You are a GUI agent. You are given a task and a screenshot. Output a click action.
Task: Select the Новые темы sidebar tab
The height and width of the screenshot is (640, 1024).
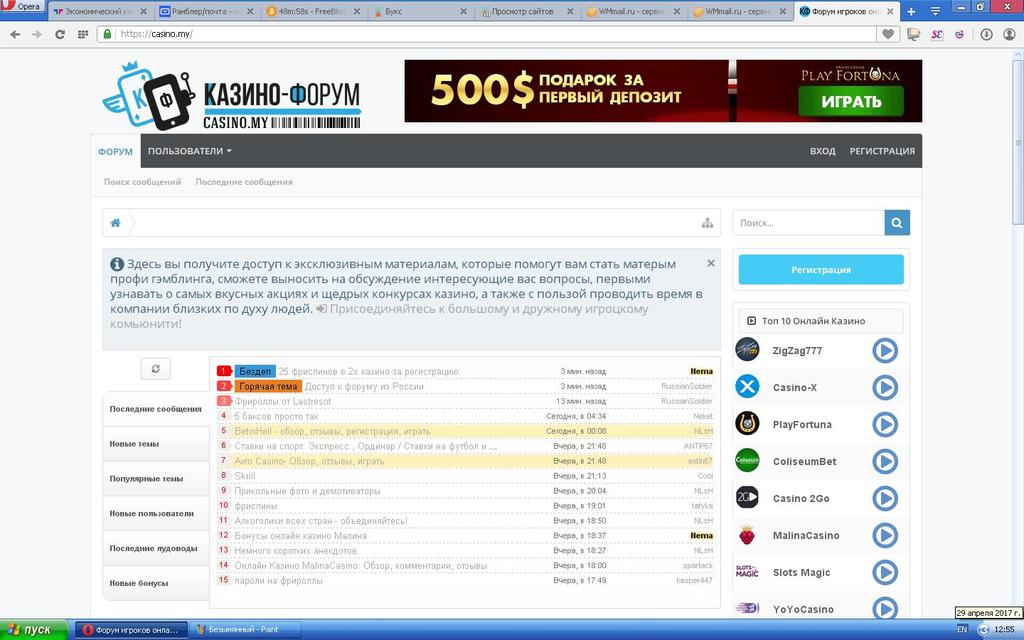click(155, 444)
